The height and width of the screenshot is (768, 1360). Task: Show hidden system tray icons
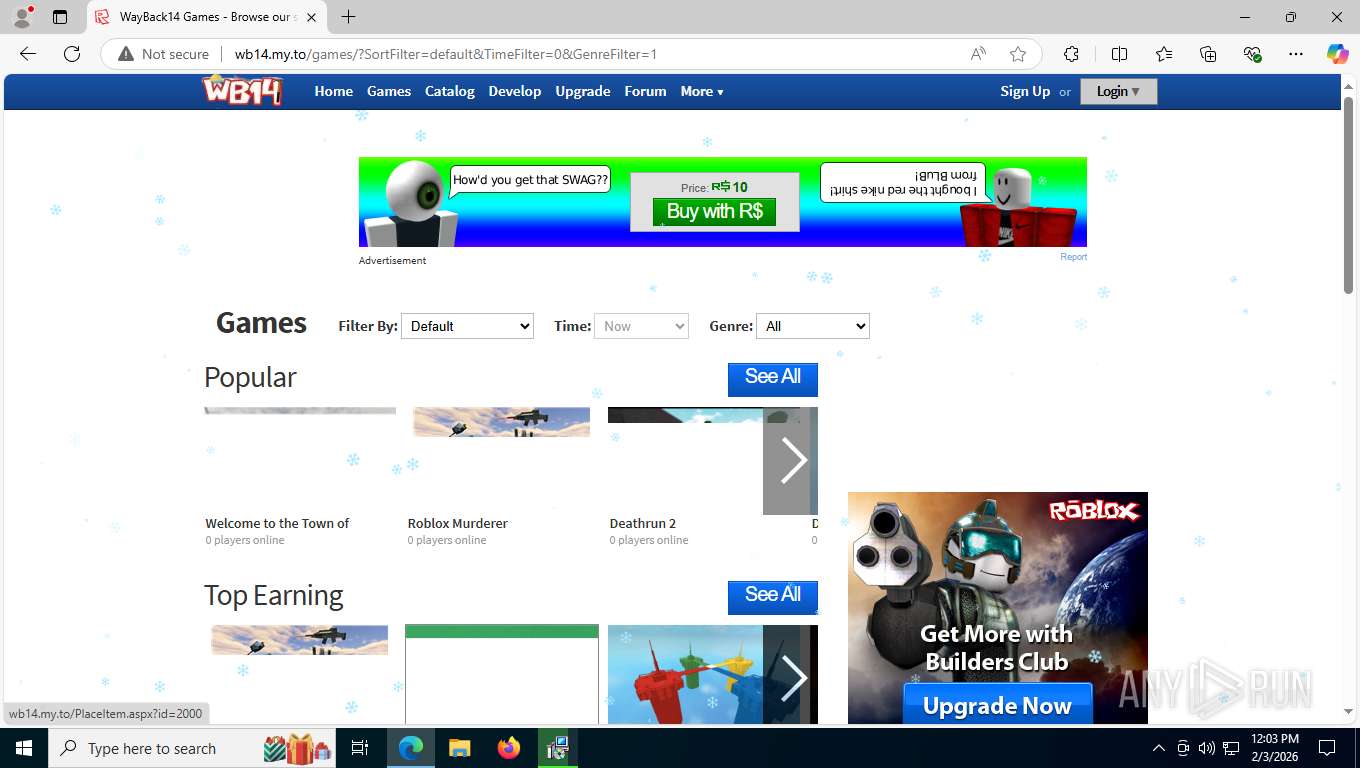click(x=1159, y=748)
